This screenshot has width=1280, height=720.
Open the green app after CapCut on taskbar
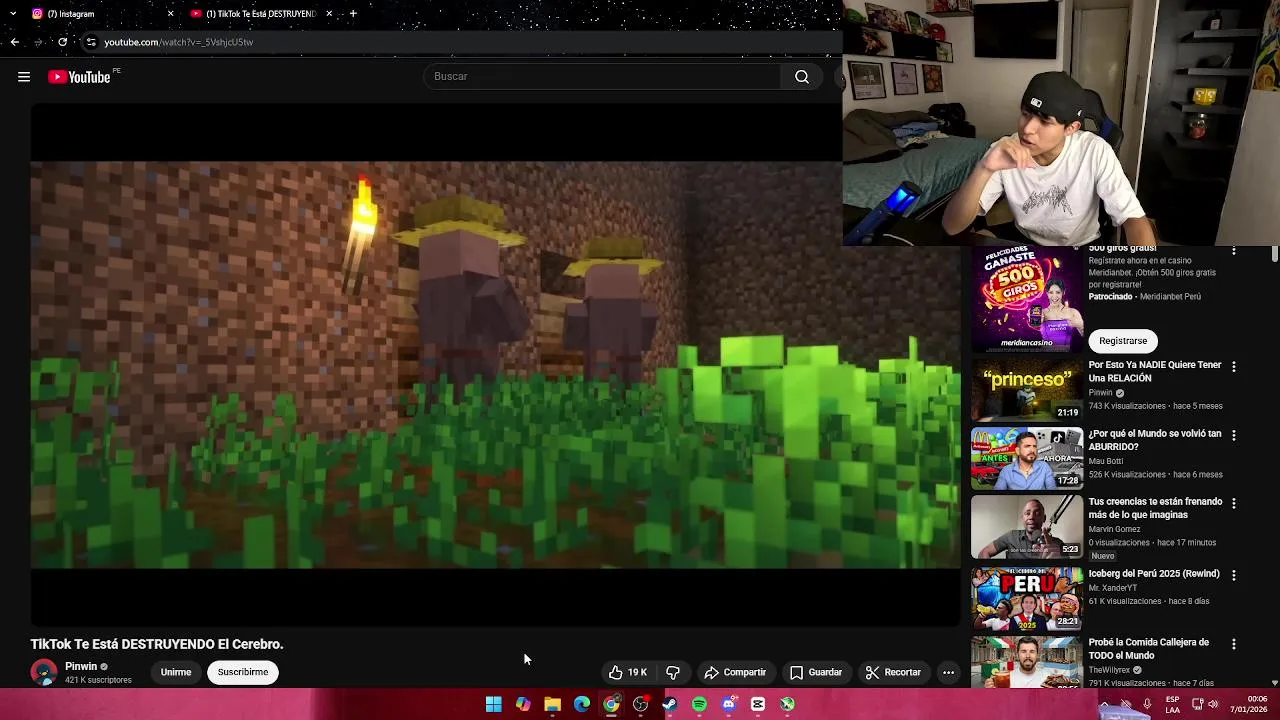pyautogui.click(x=788, y=705)
